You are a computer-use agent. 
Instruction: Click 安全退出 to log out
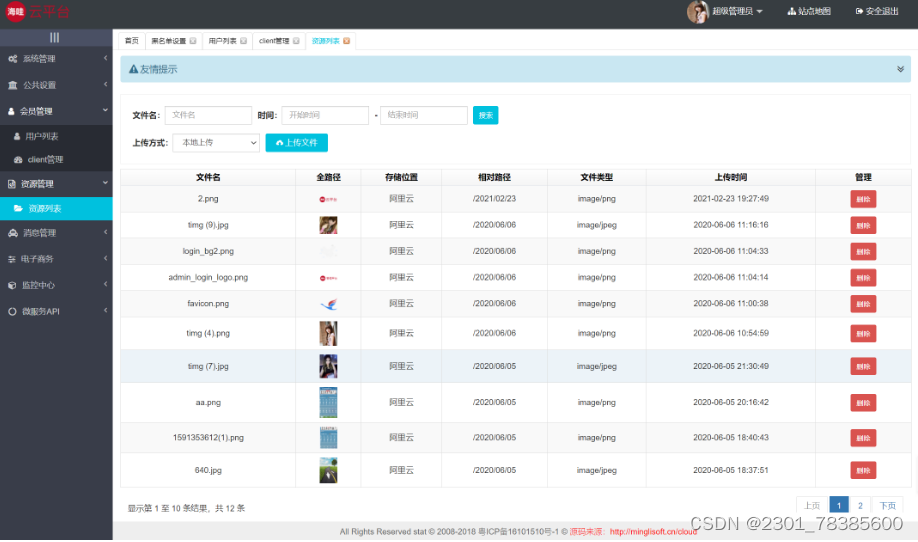click(x=877, y=12)
